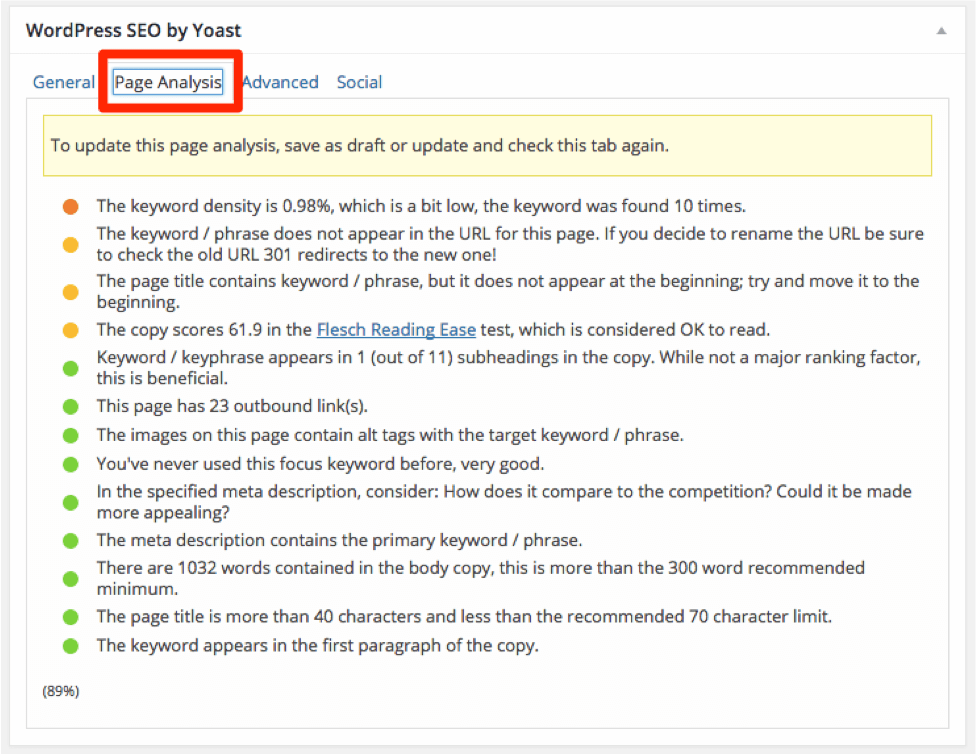Click 'You've never used this focus keyword before' text

pos(320,464)
